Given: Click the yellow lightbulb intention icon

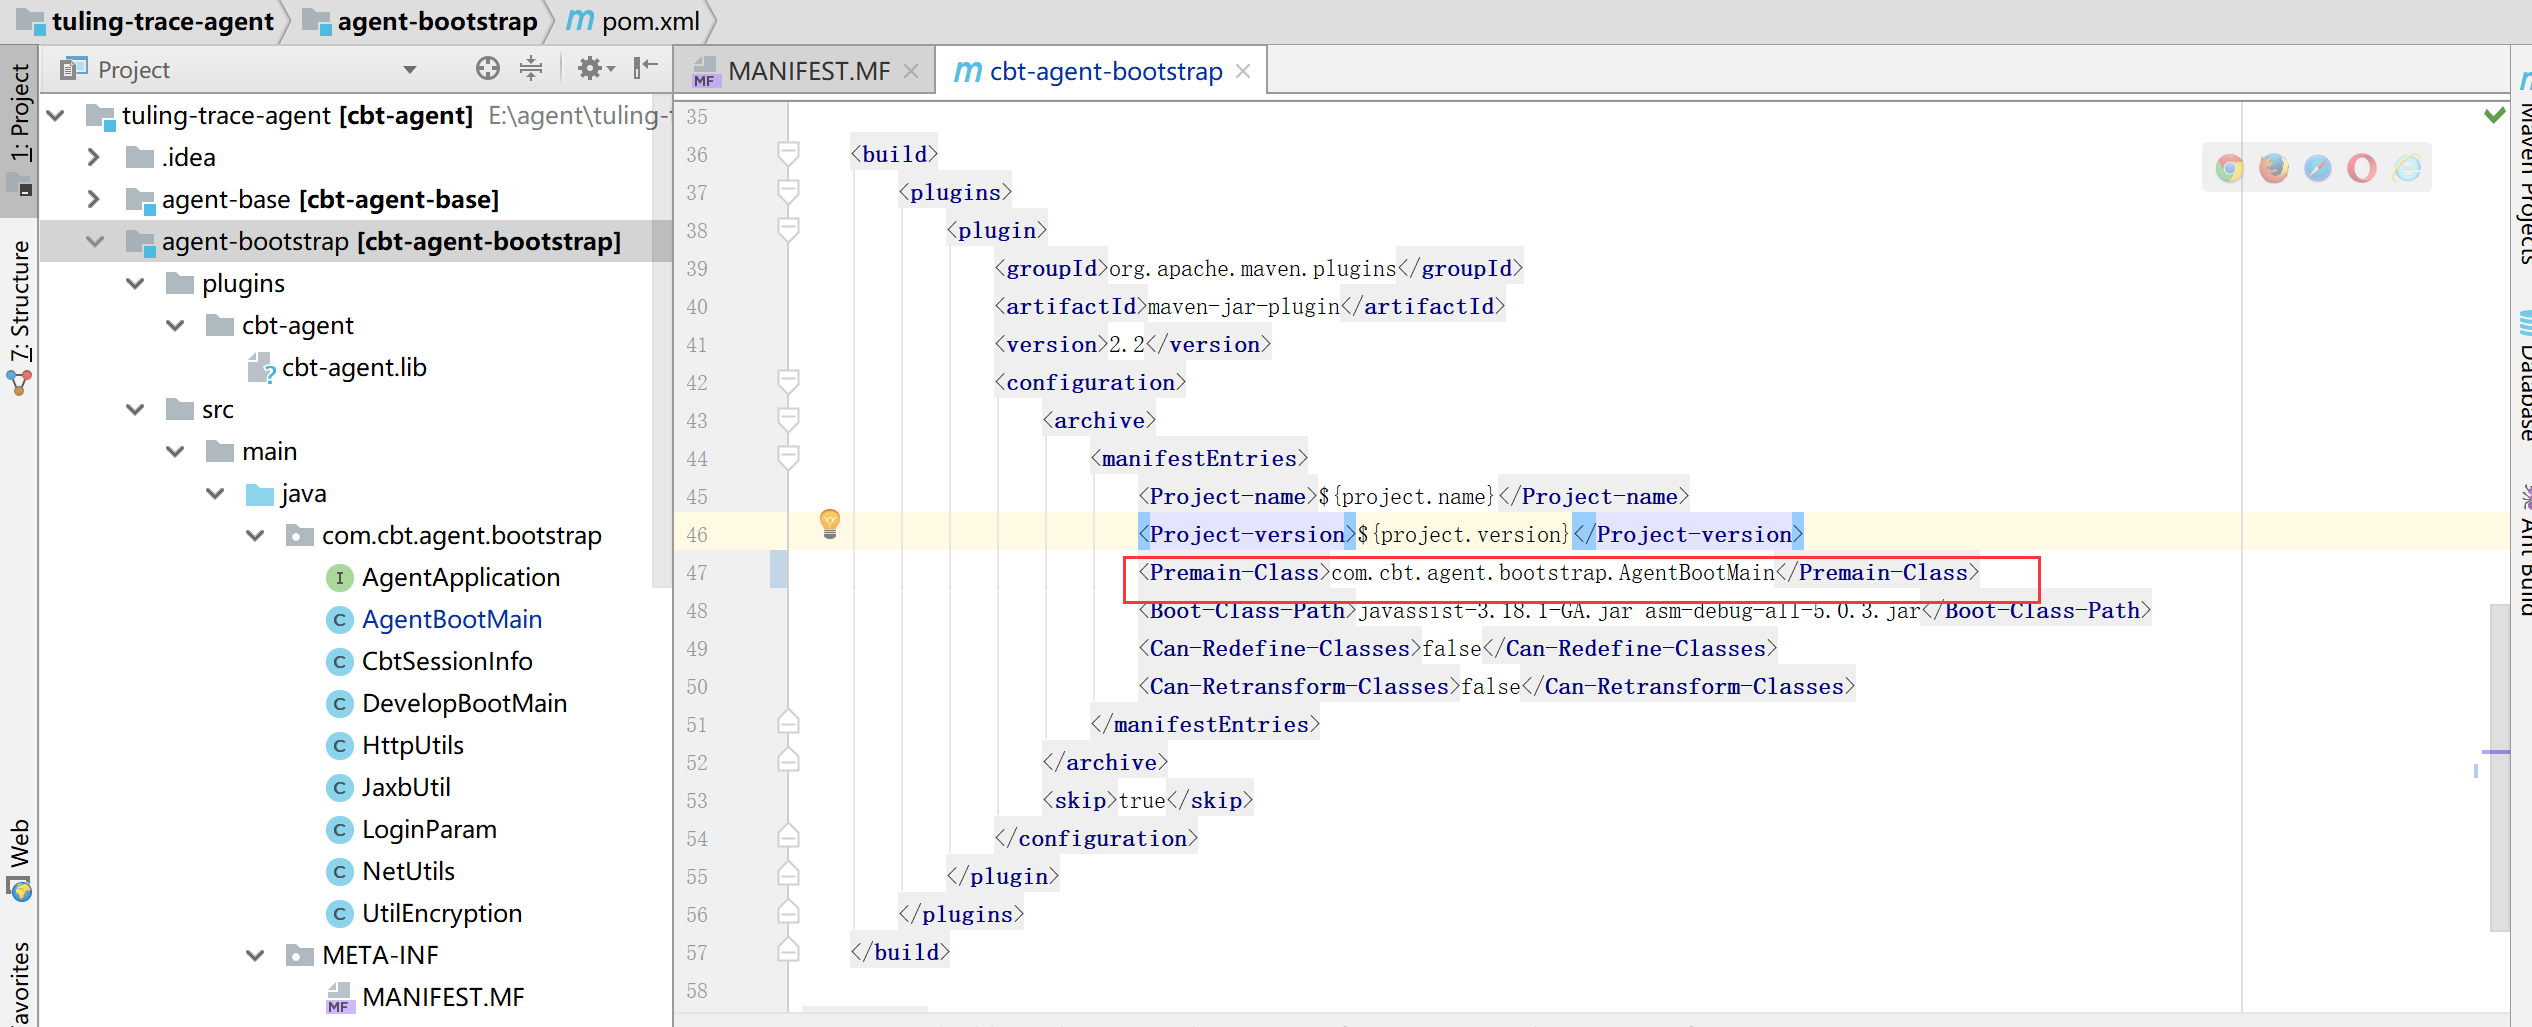Looking at the screenshot, I should click(830, 523).
